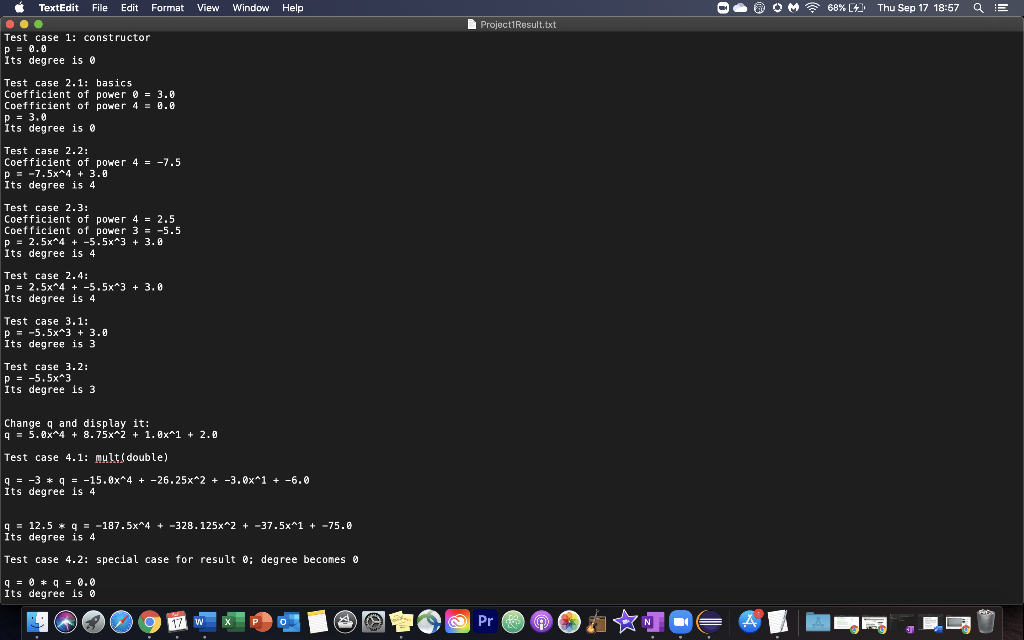Open Microsoft Word from the Dock
1024x640 pixels.
[x=205, y=622]
